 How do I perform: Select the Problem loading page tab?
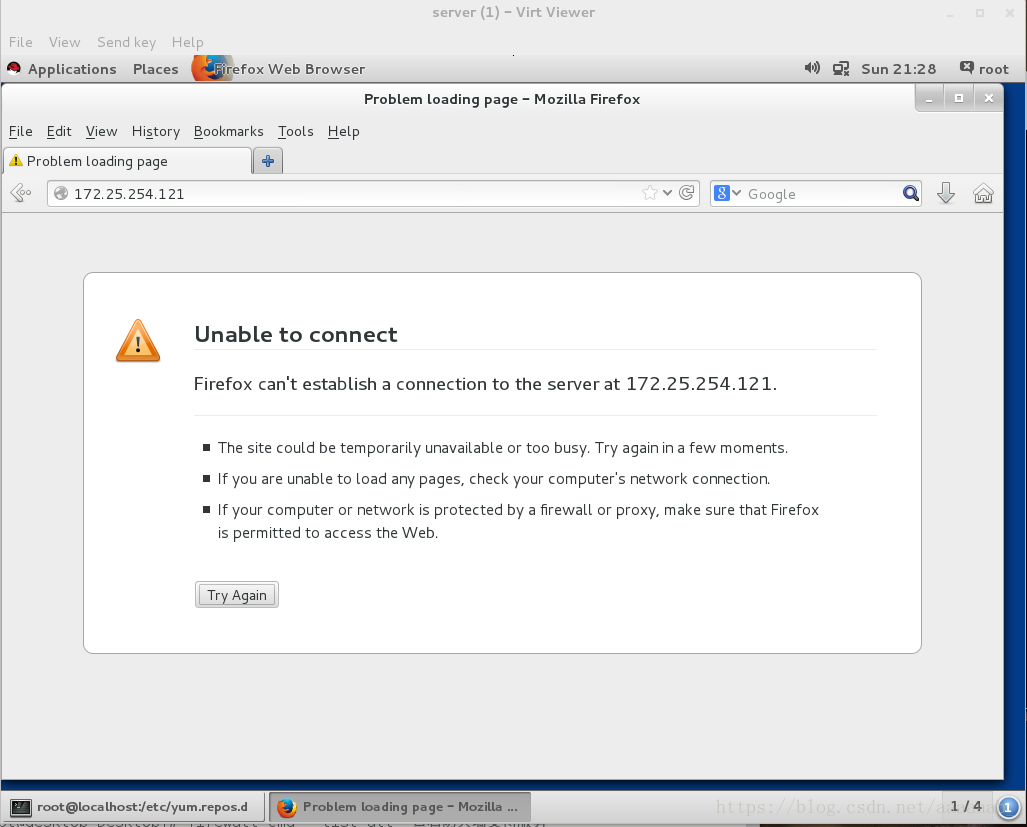(x=128, y=161)
